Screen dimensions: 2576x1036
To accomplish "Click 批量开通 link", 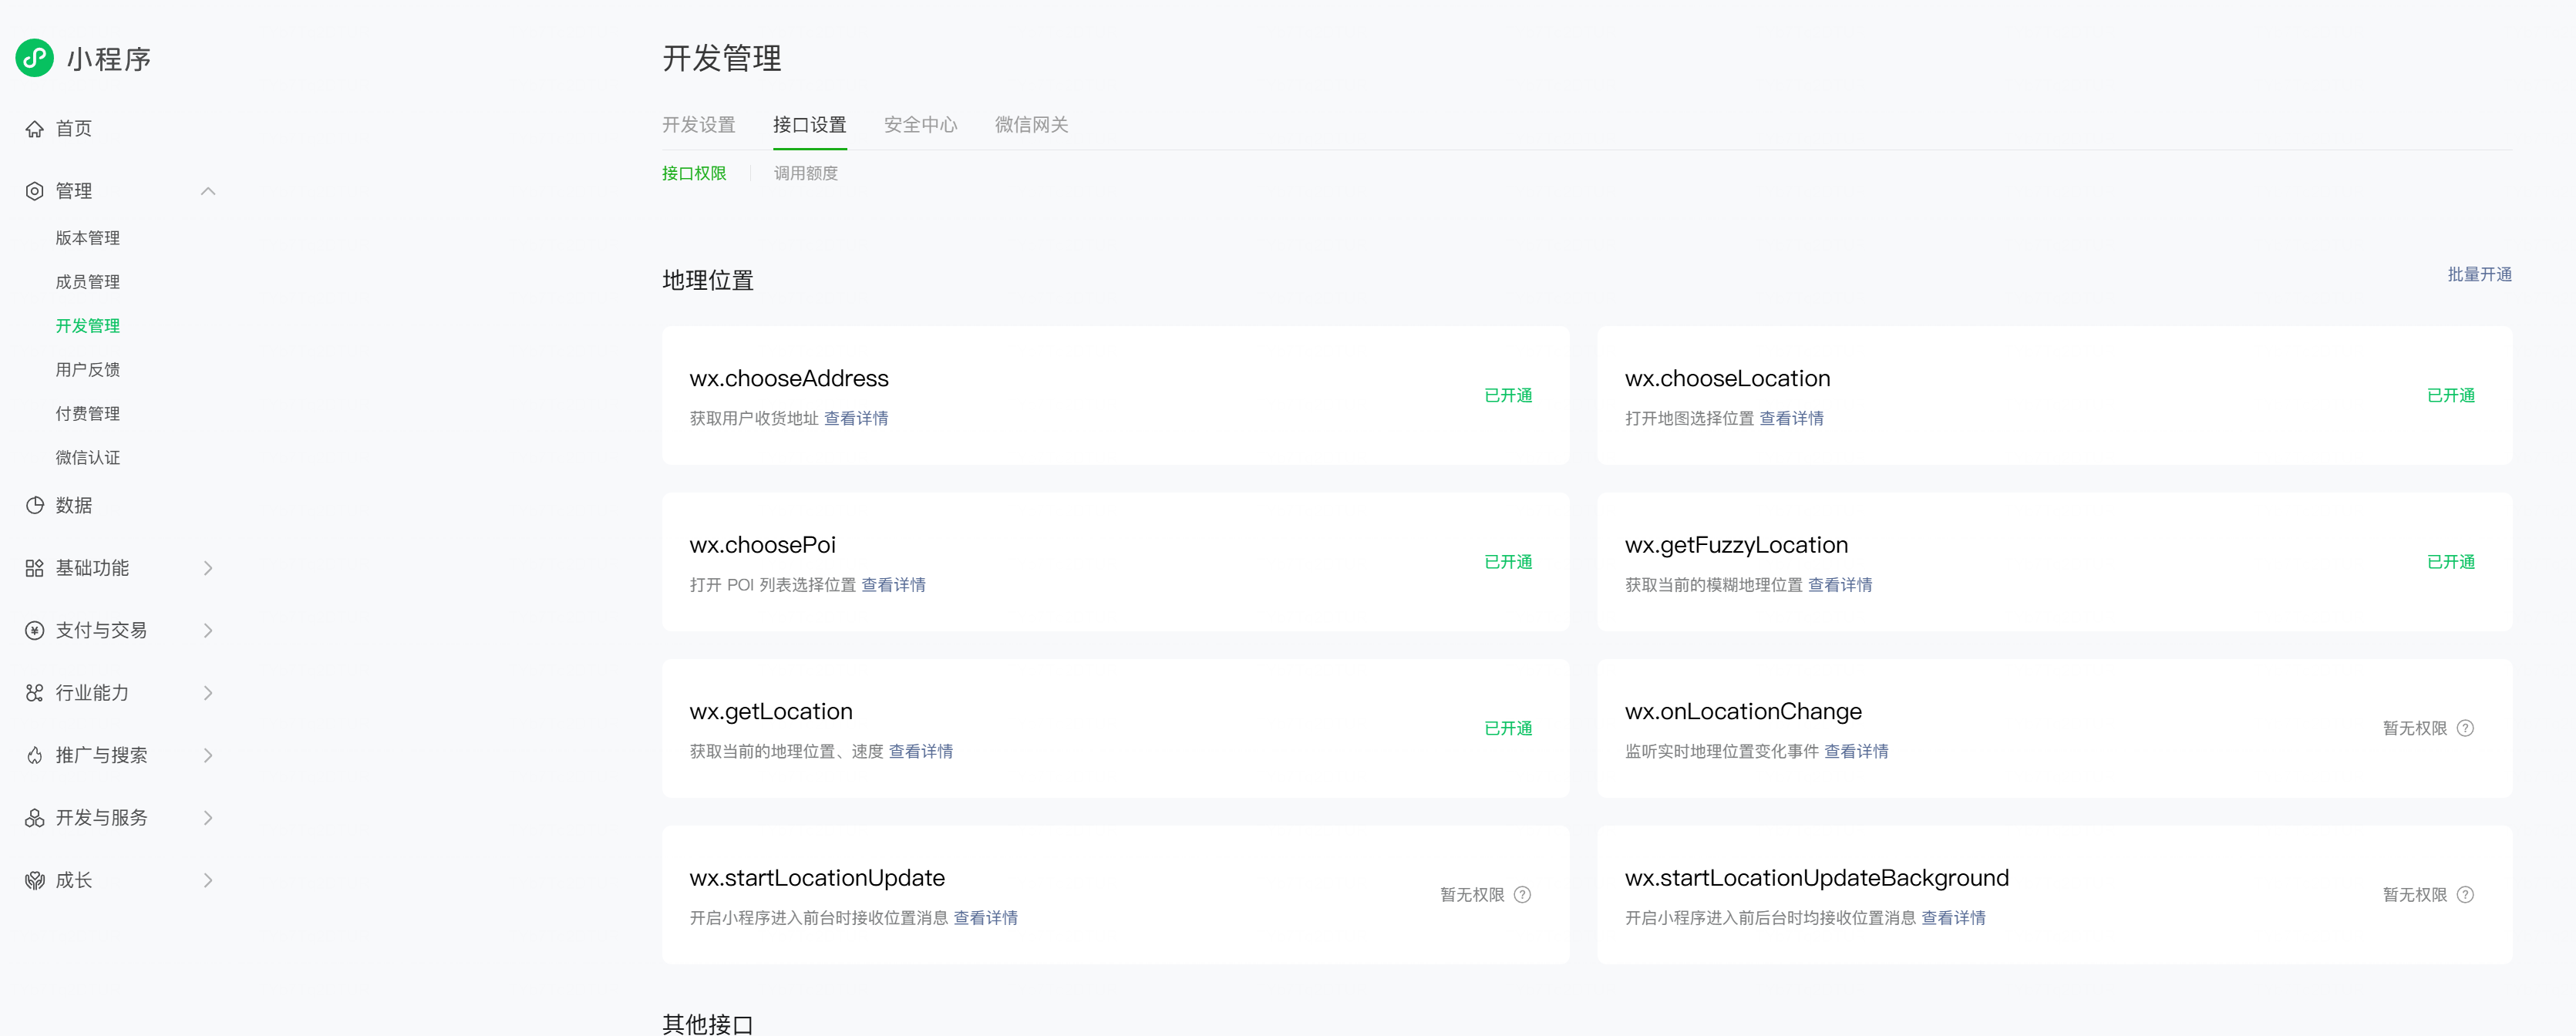I will click(2478, 275).
